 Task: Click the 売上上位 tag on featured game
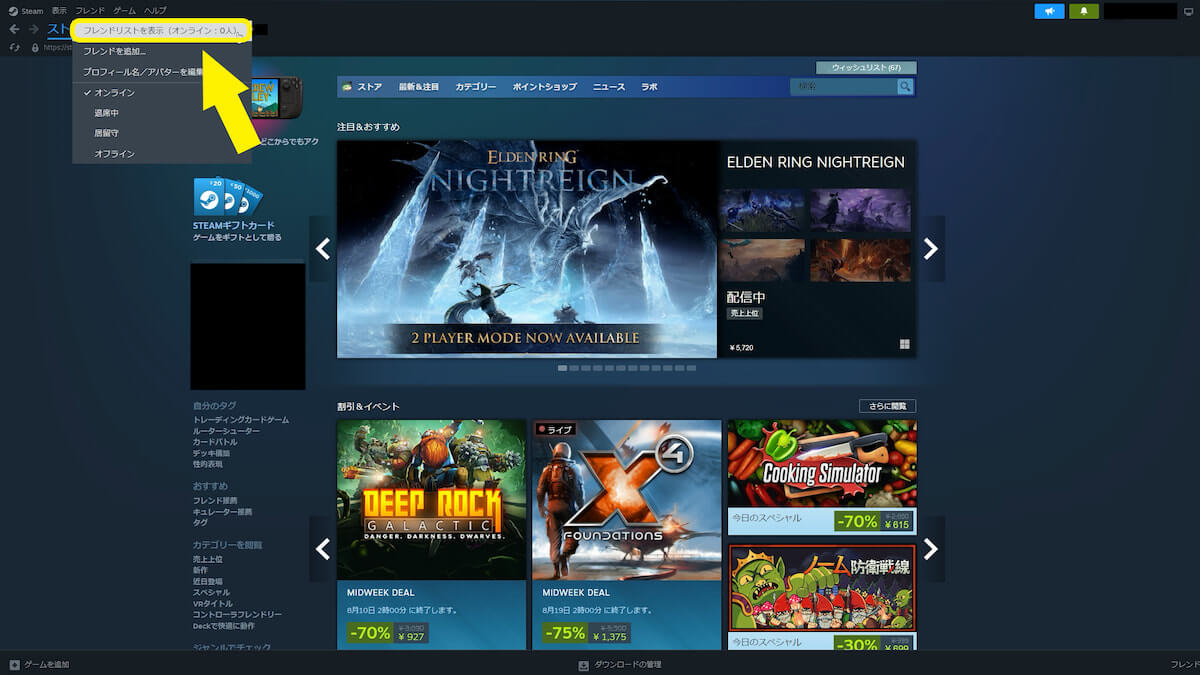click(x=744, y=313)
